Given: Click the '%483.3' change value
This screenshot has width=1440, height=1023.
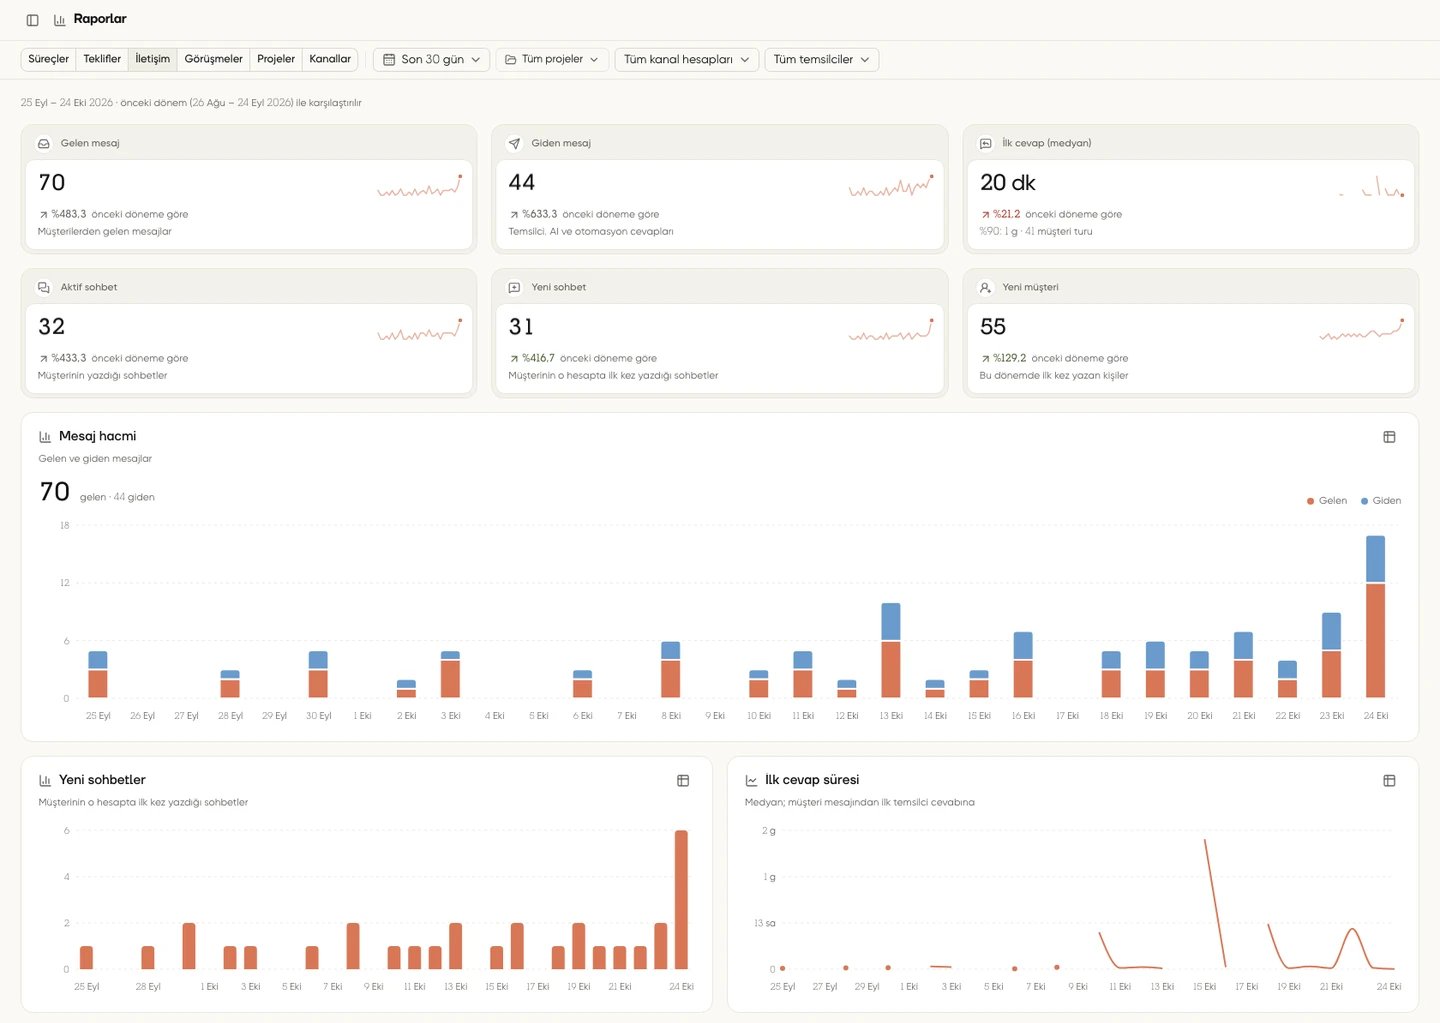Looking at the screenshot, I should tap(69, 214).
